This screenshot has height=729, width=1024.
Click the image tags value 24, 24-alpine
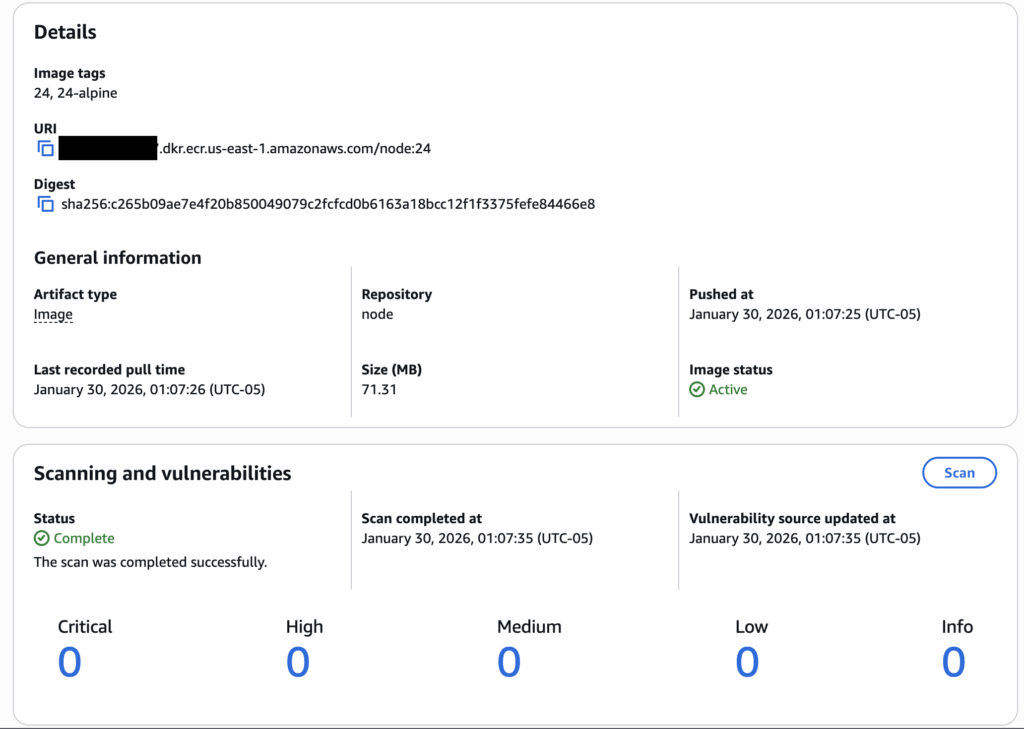(76, 93)
